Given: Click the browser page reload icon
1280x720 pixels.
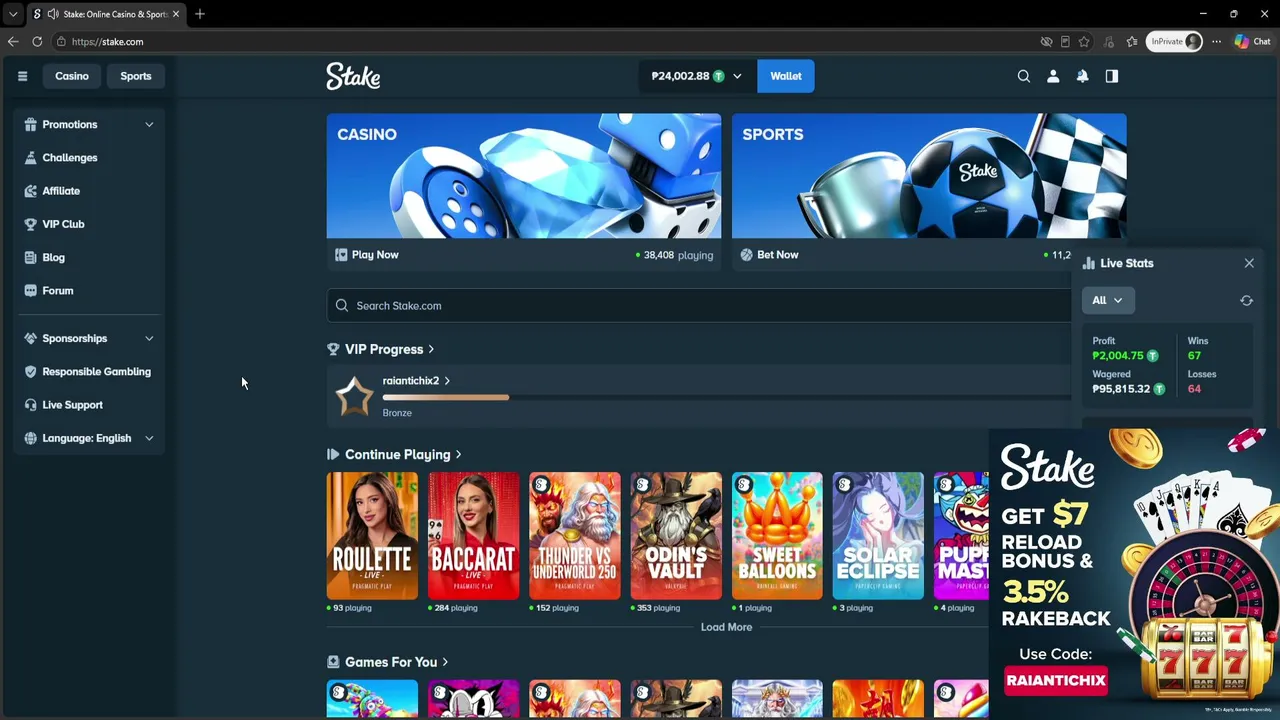Looking at the screenshot, I should (x=37, y=41).
